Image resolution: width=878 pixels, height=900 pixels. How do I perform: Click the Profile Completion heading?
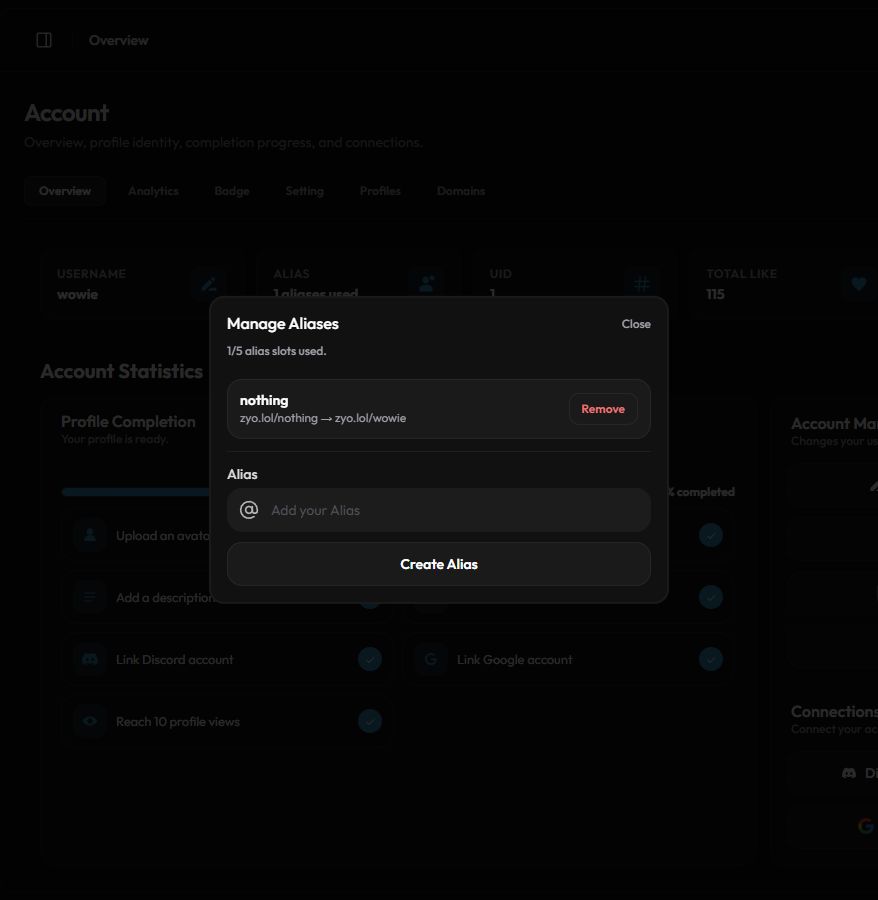128,422
